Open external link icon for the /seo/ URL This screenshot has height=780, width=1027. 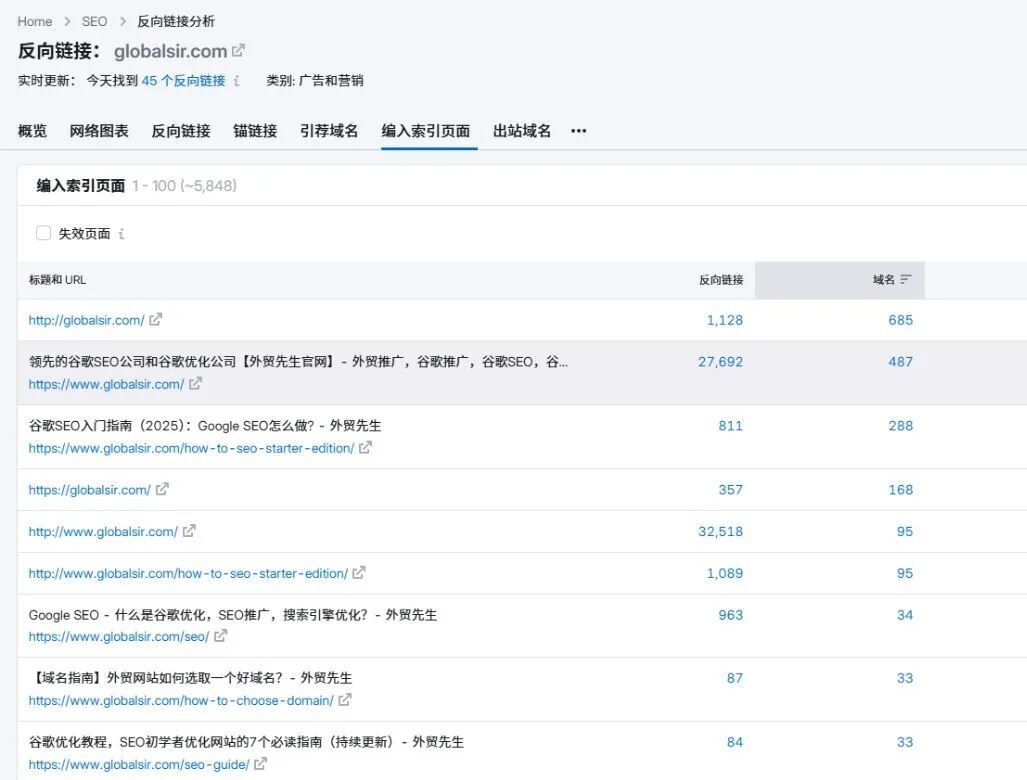220,636
